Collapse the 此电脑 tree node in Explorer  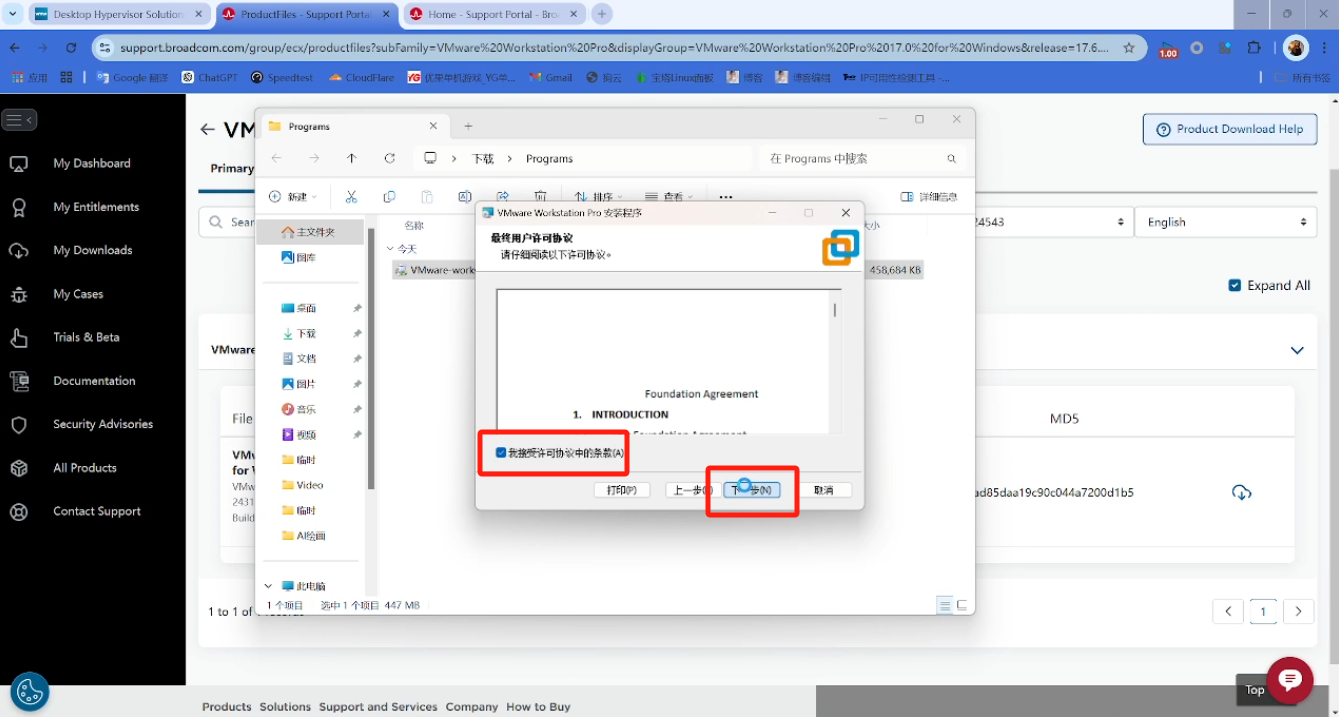pyautogui.click(x=268, y=586)
